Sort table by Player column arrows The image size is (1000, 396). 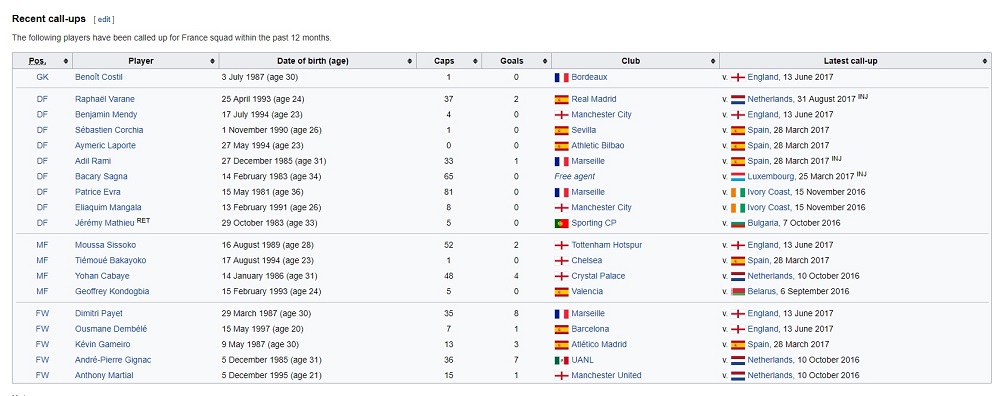[x=212, y=61]
